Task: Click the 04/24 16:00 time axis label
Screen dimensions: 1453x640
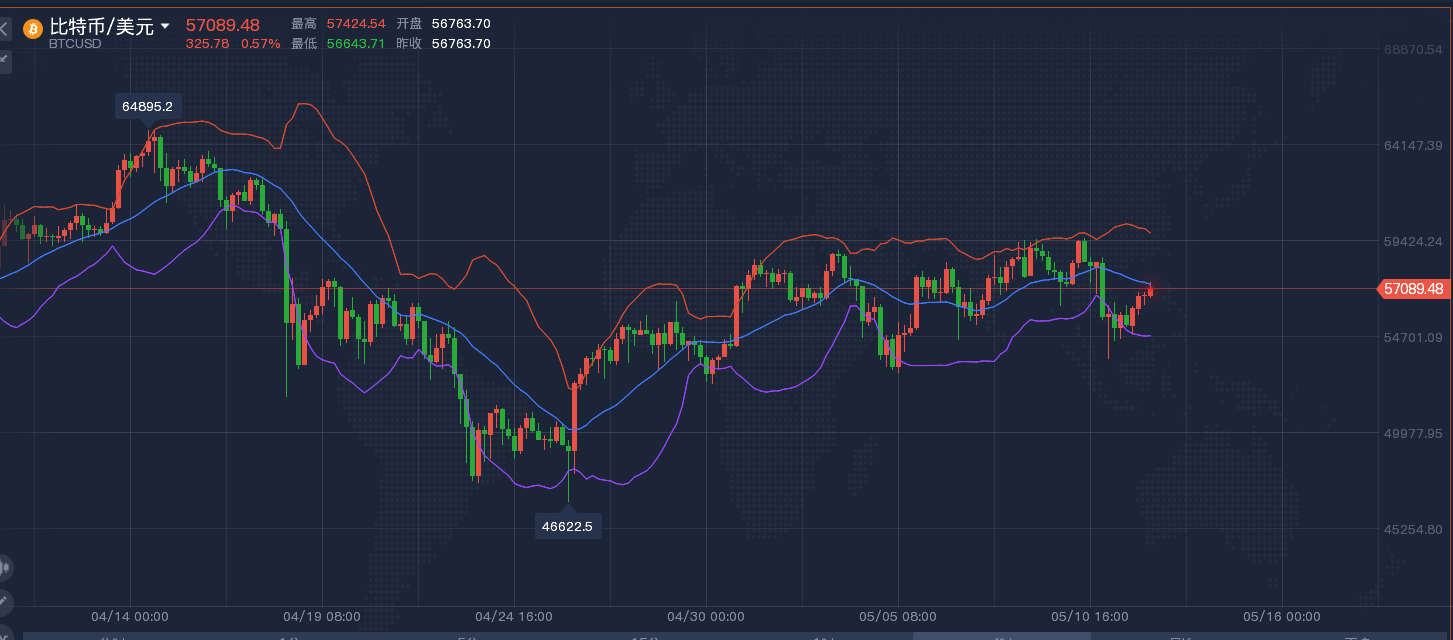Action: pos(513,616)
